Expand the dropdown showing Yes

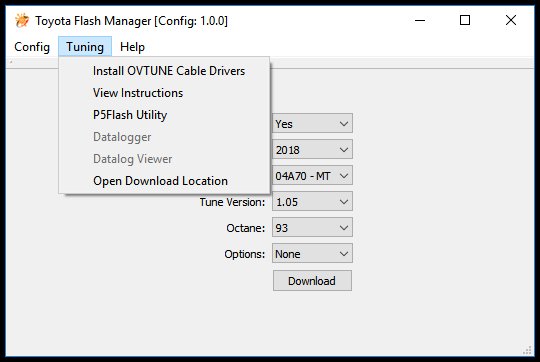(x=312, y=123)
